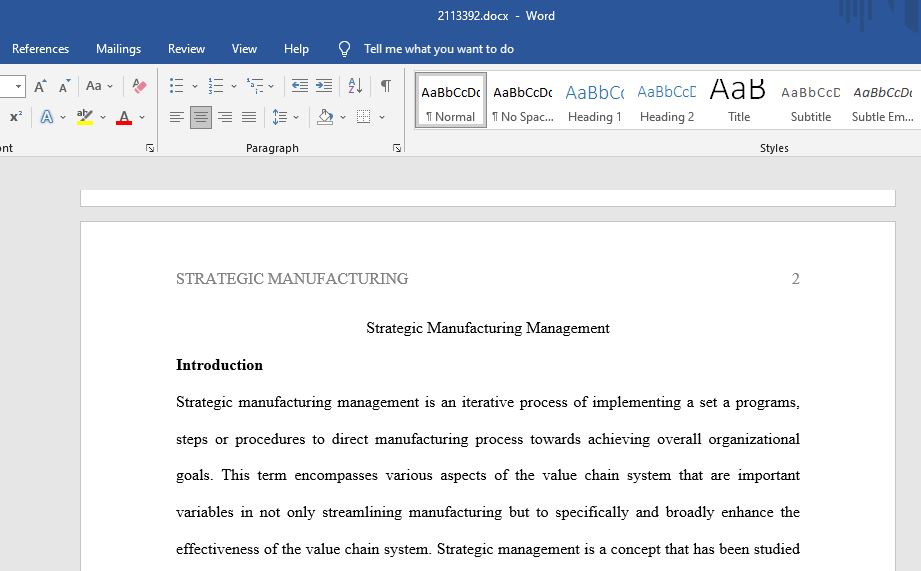Align text to the right
The image size is (921, 571).
pyautogui.click(x=225, y=117)
